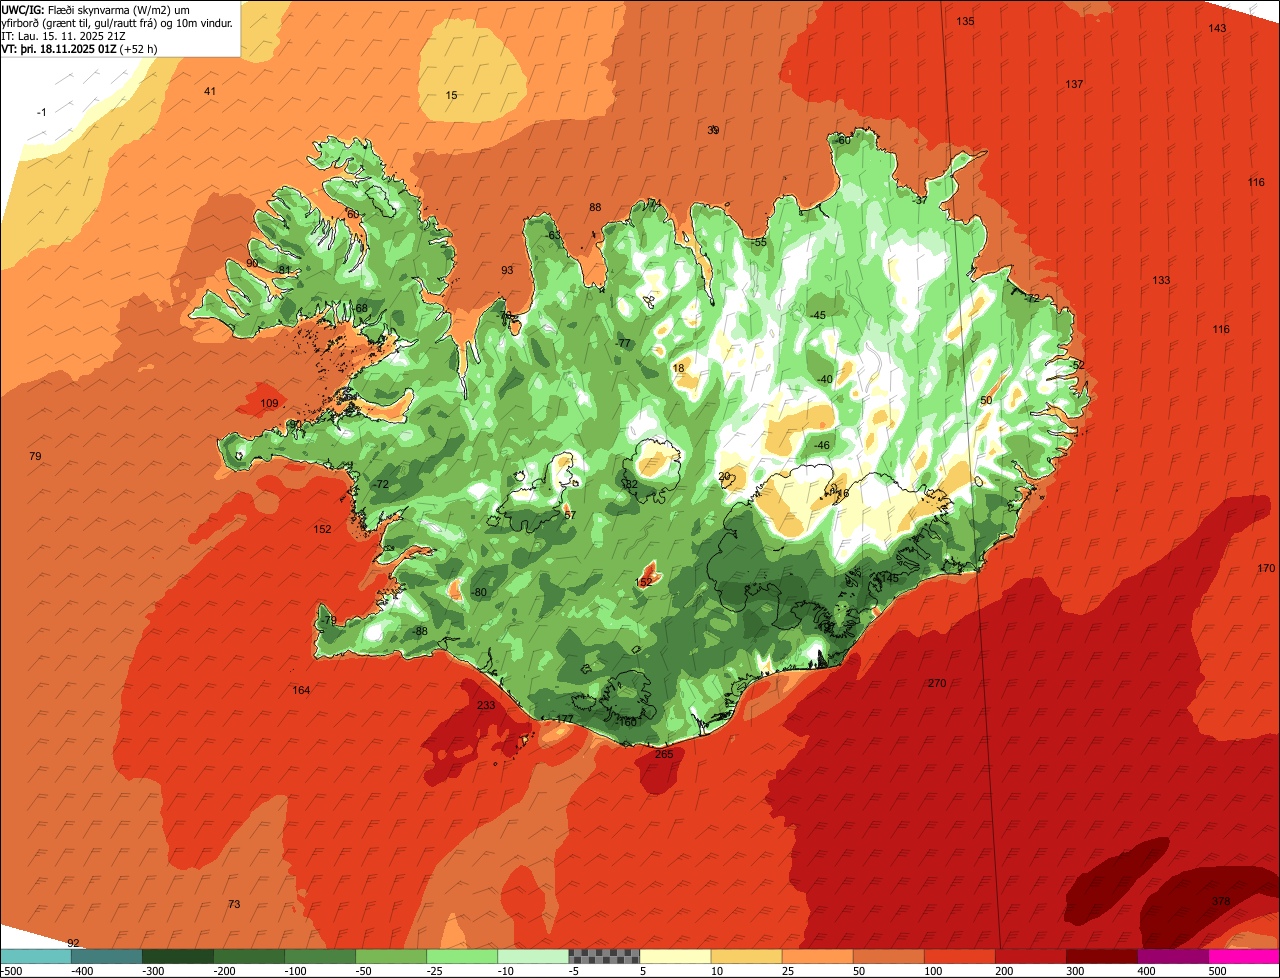Pick dark green swatch between -300 and -200

178,956
